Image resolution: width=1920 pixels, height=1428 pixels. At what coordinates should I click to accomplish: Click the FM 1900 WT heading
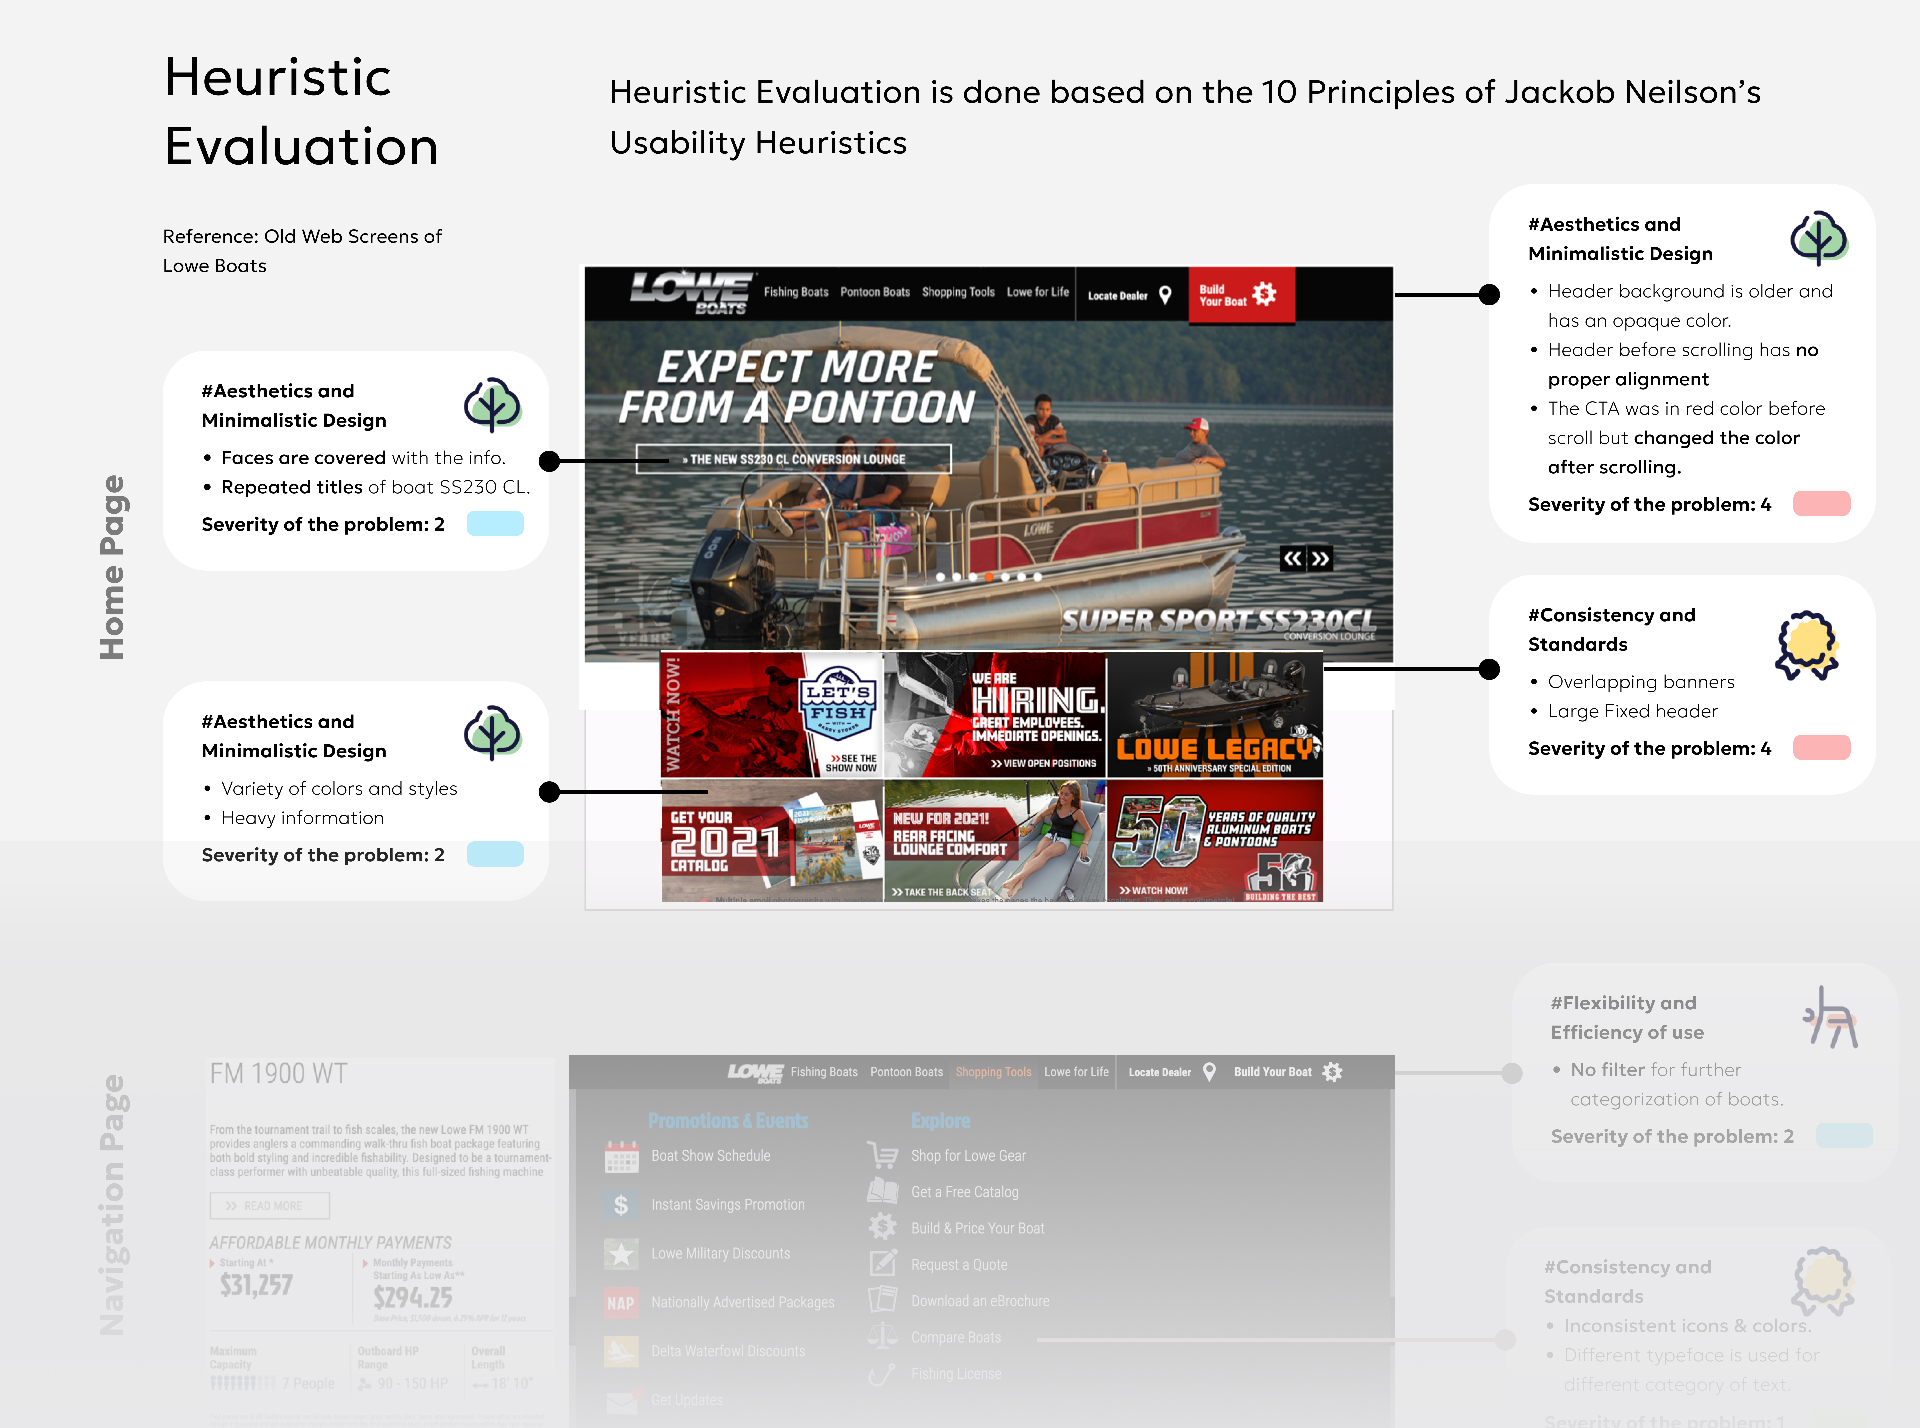click(279, 1074)
